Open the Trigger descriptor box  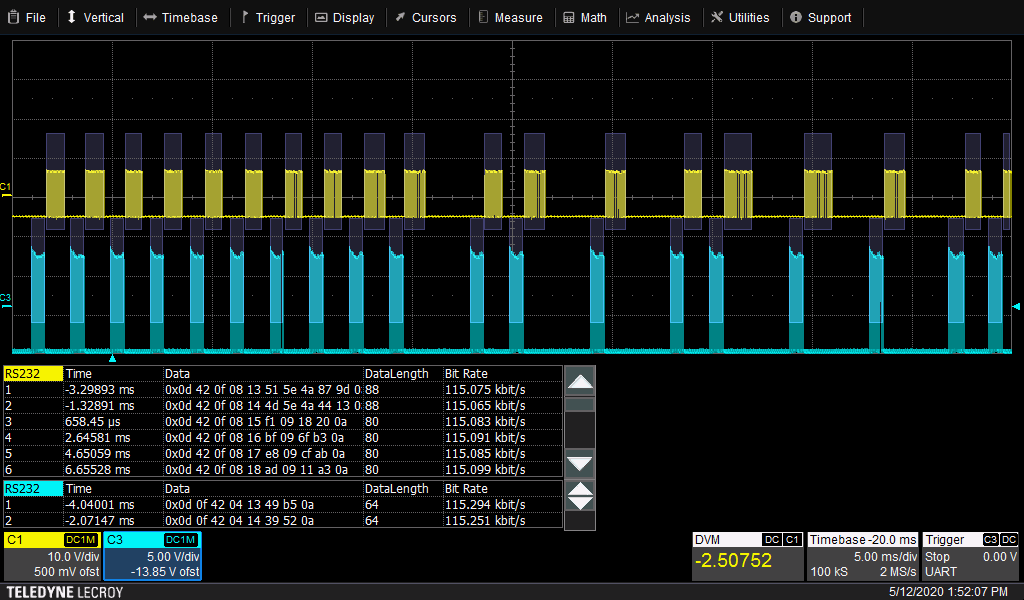click(970, 556)
